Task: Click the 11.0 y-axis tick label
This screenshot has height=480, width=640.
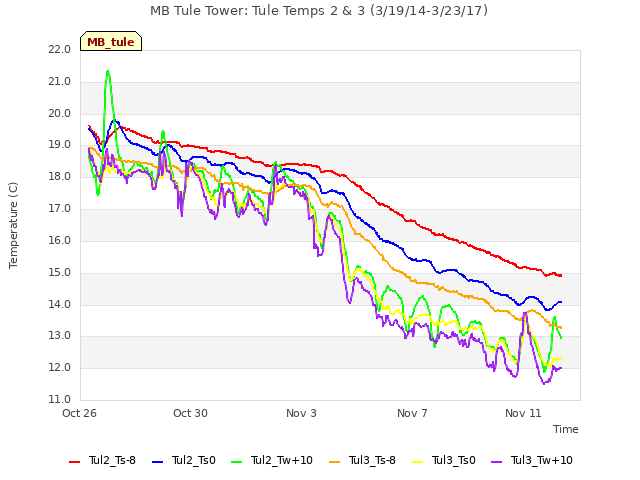Action: [60, 400]
